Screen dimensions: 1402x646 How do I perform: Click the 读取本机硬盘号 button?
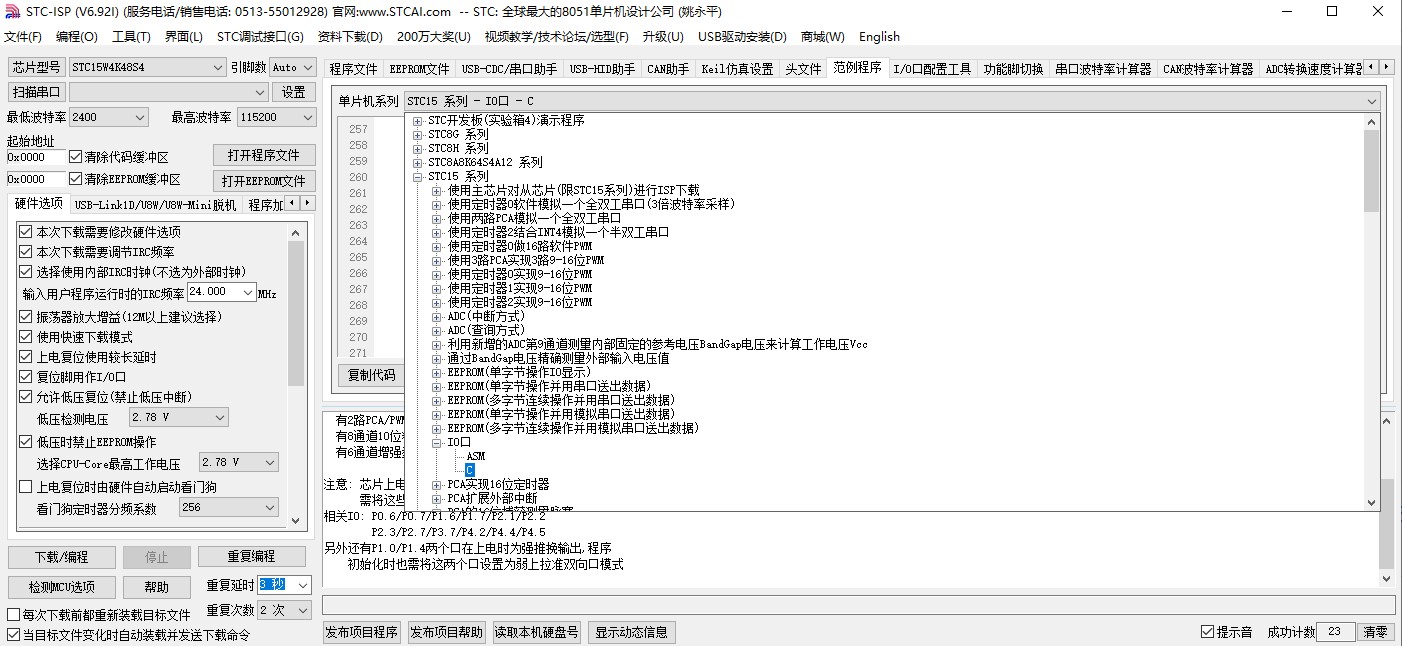point(537,632)
